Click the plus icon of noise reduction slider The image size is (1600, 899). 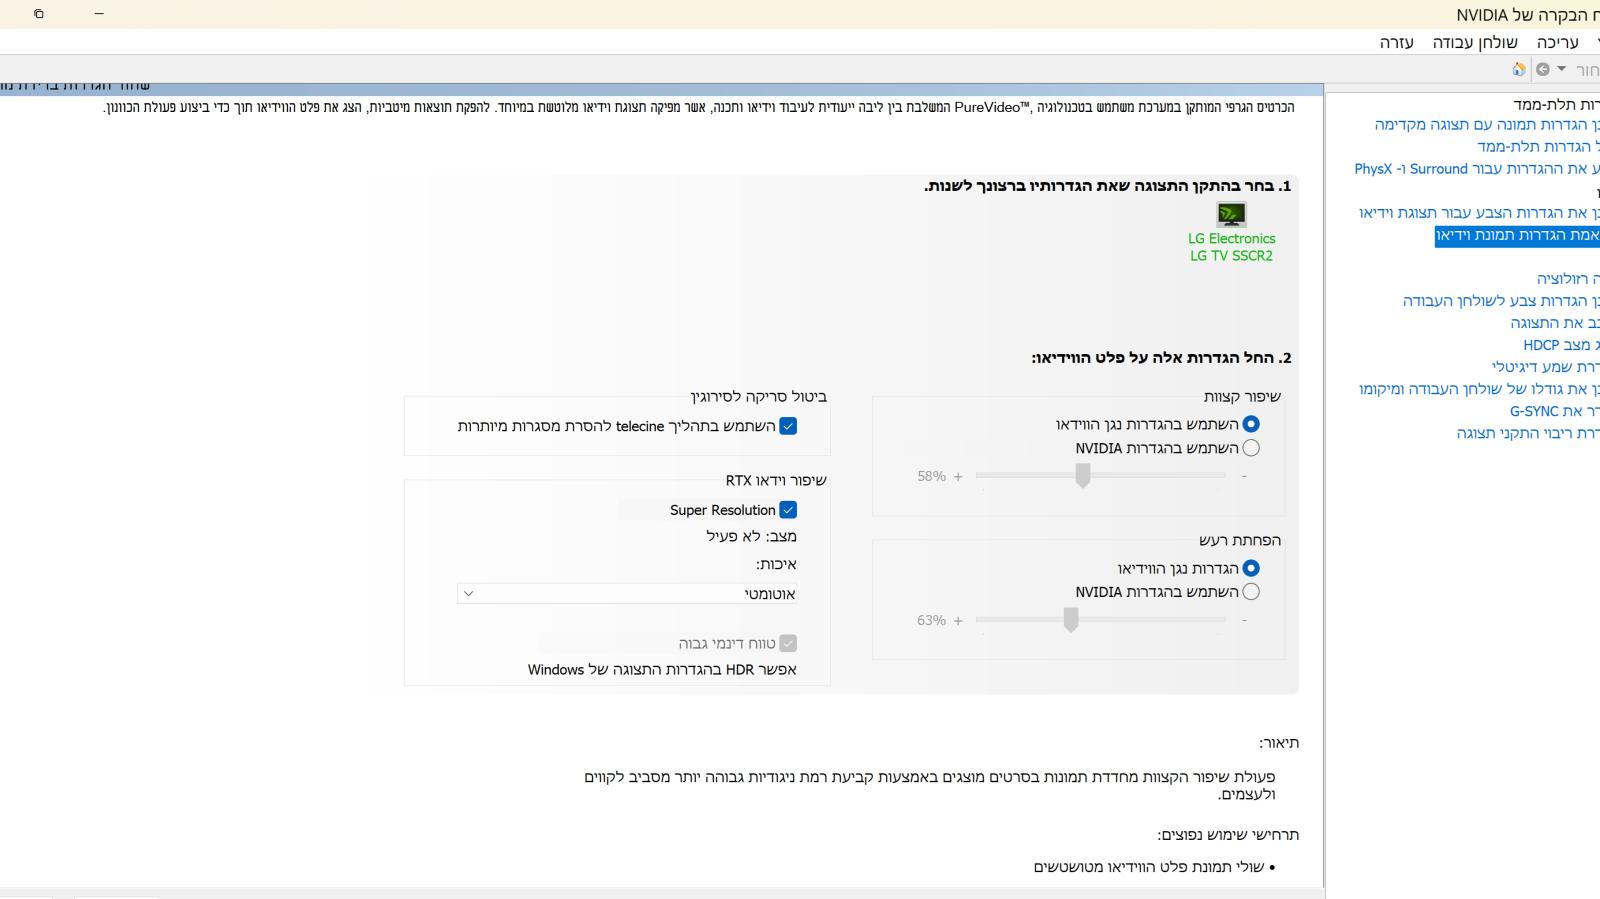point(958,620)
